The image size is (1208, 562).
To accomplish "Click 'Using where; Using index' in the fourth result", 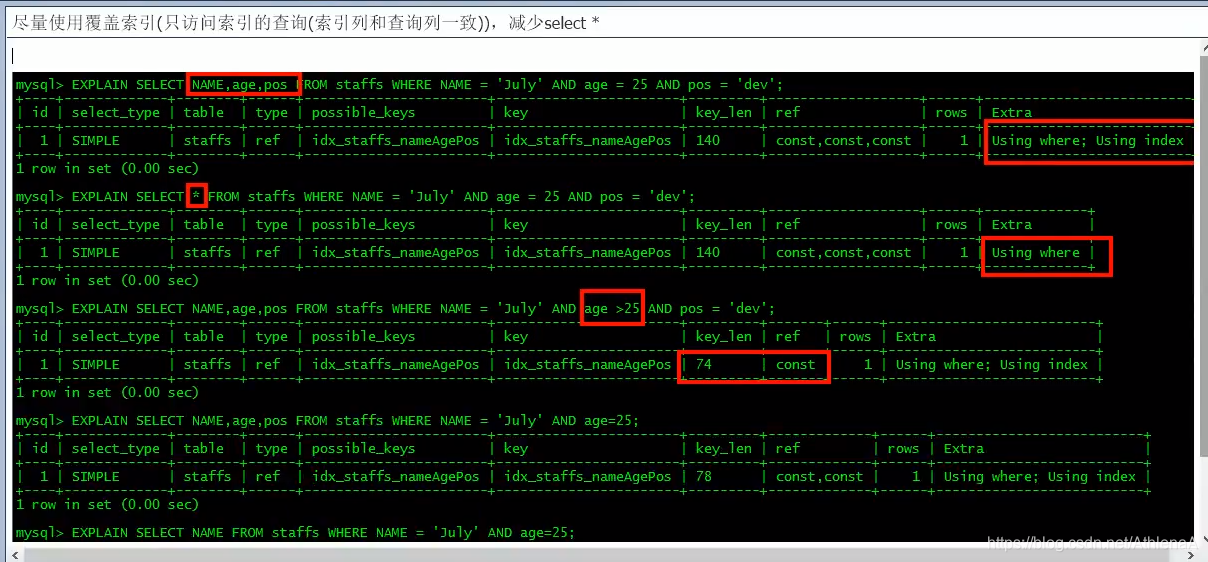I will (1040, 477).
